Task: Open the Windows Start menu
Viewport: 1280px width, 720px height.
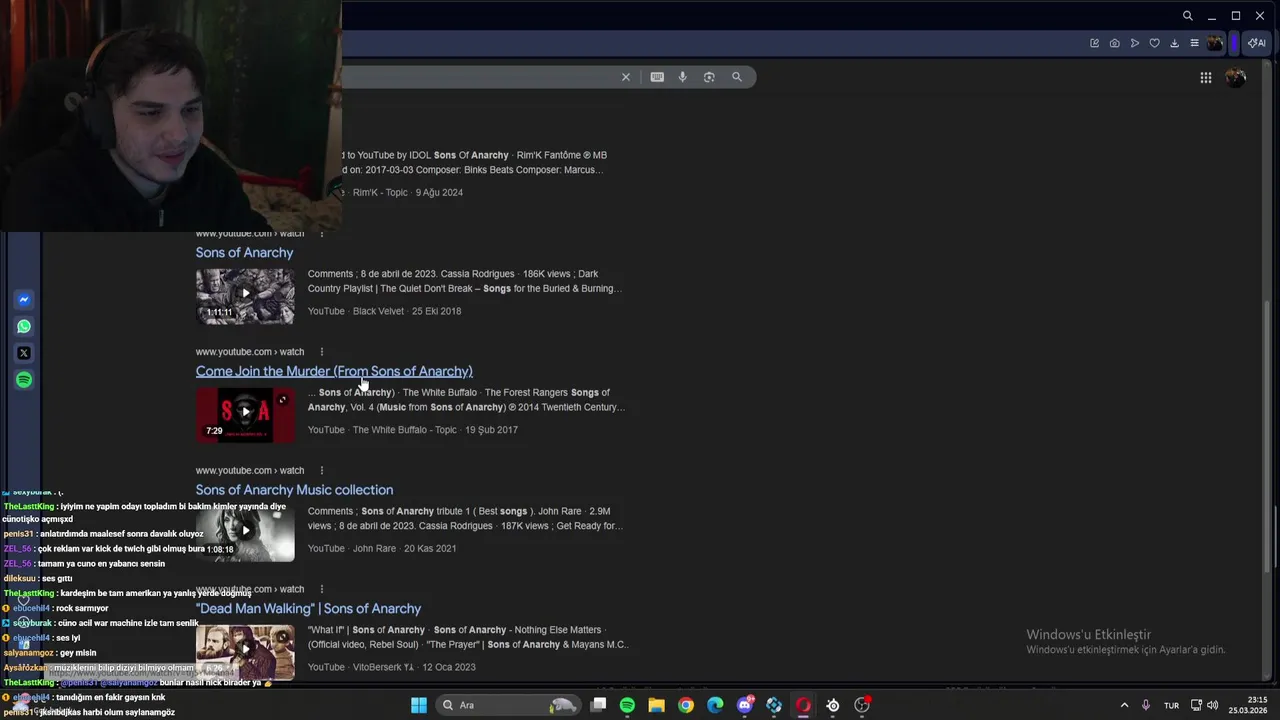Action: [x=419, y=705]
